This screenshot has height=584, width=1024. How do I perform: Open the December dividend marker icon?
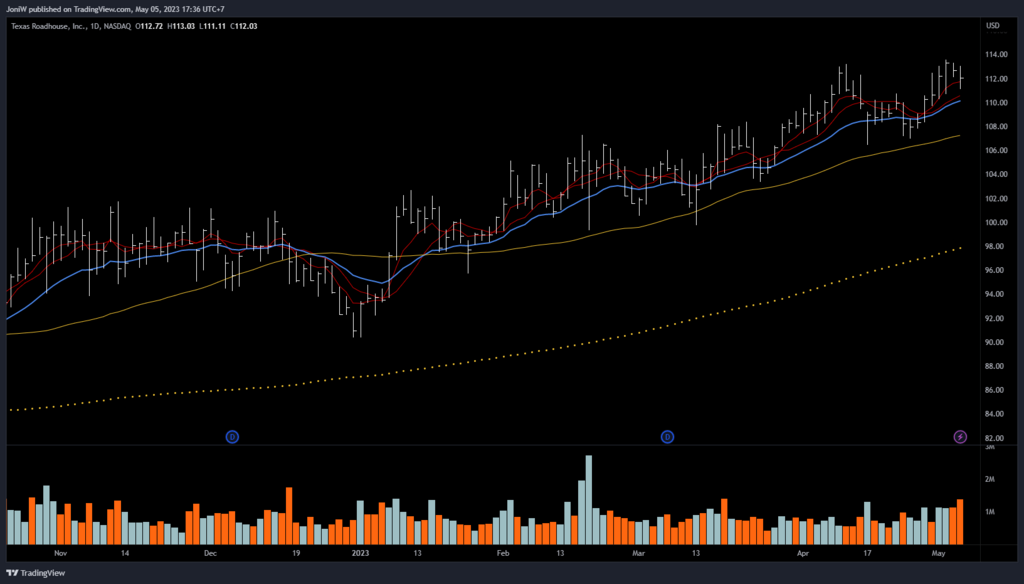click(x=232, y=437)
